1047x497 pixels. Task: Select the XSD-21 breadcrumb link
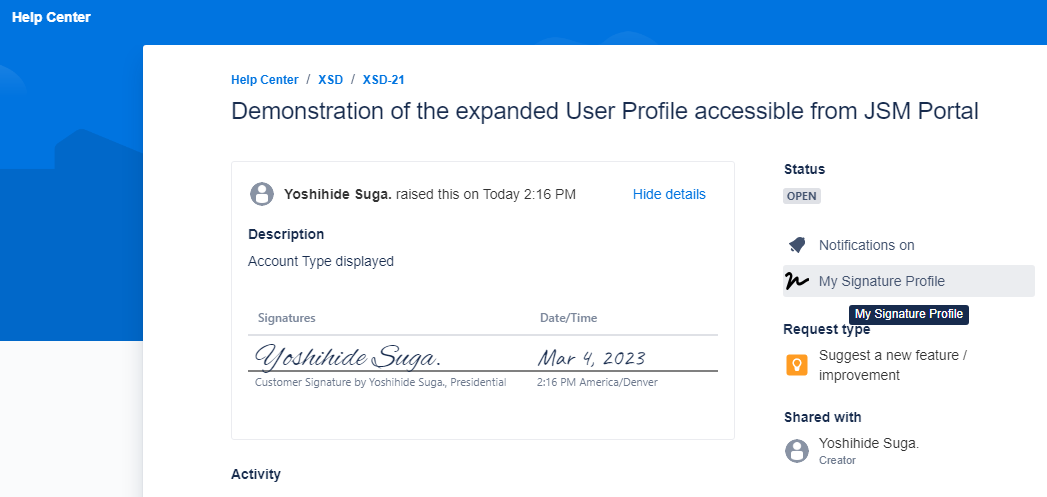[383, 80]
